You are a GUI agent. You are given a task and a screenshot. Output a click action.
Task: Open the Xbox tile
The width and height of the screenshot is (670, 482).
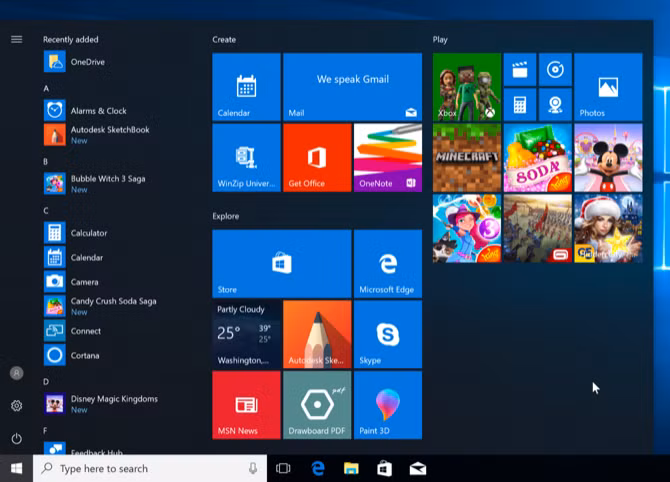click(467, 87)
